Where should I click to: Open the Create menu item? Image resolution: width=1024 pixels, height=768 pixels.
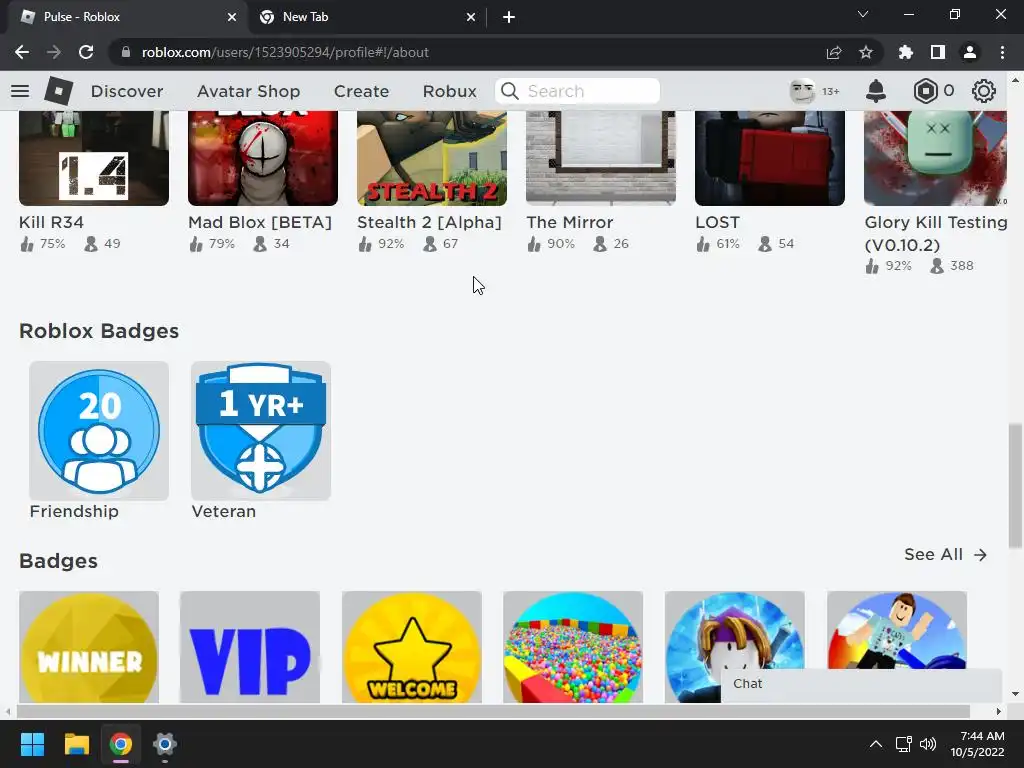(x=361, y=91)
